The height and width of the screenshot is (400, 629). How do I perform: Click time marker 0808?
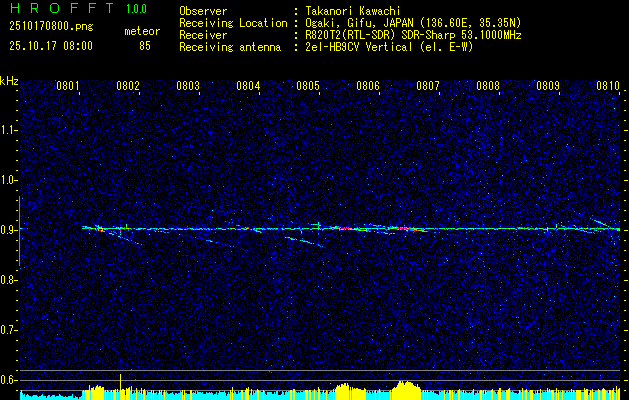(488, 86)
